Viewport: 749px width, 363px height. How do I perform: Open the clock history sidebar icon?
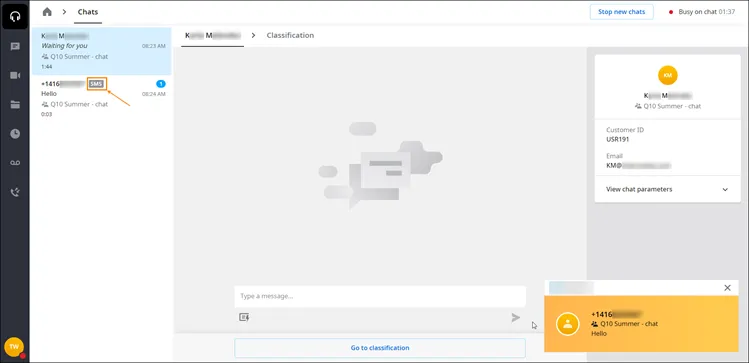[15, 134]
